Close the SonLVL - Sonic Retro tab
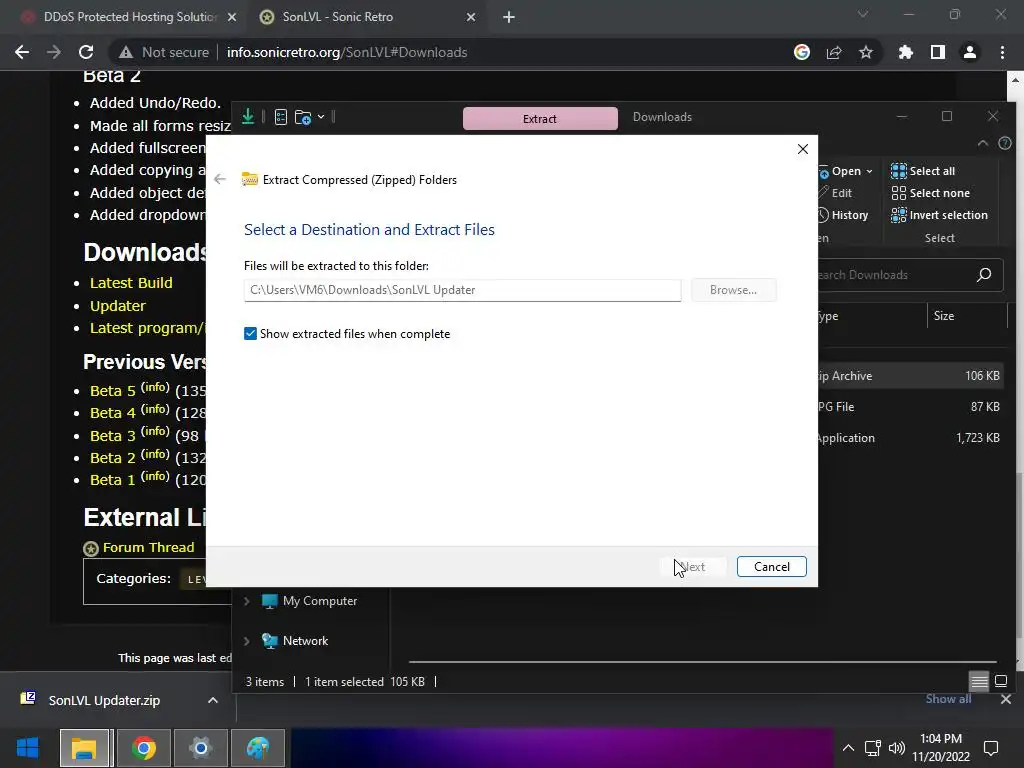 click(x=471, y=18)
